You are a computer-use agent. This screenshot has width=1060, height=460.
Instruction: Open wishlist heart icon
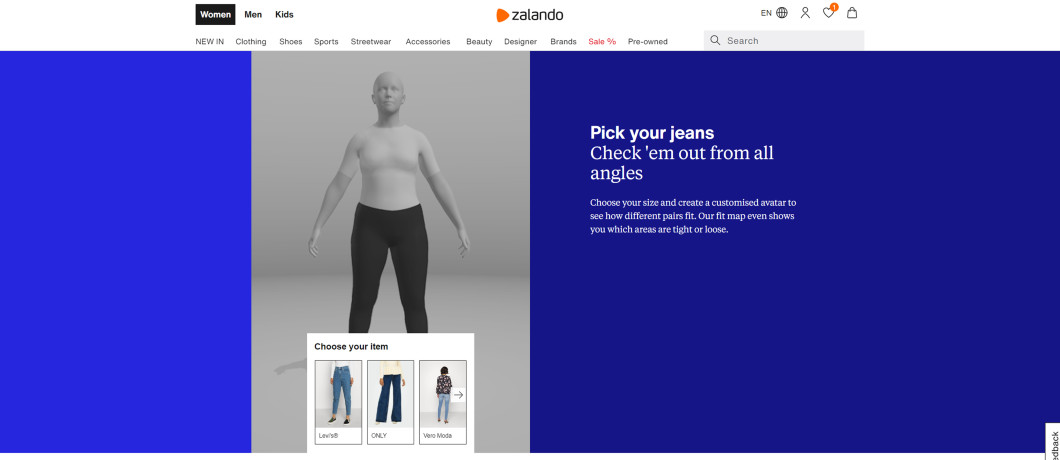(828, 13)
